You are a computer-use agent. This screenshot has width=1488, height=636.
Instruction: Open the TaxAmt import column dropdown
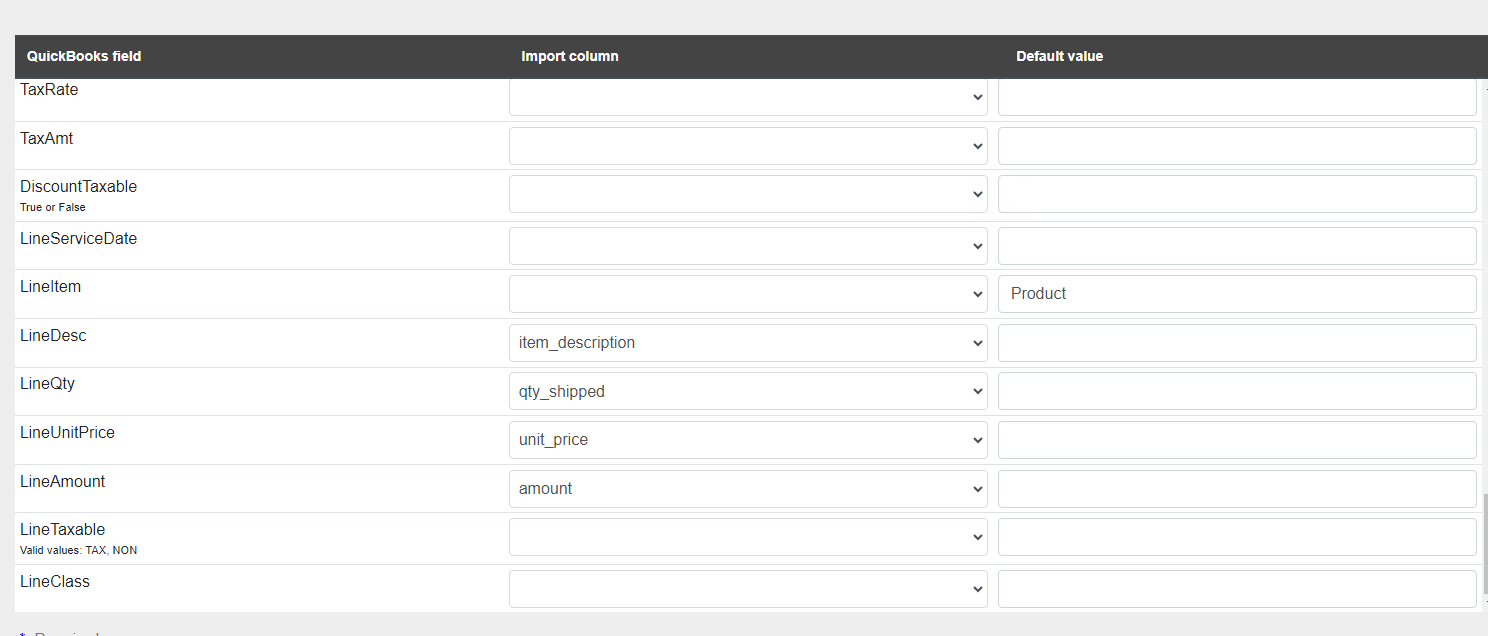pos(748,146)
